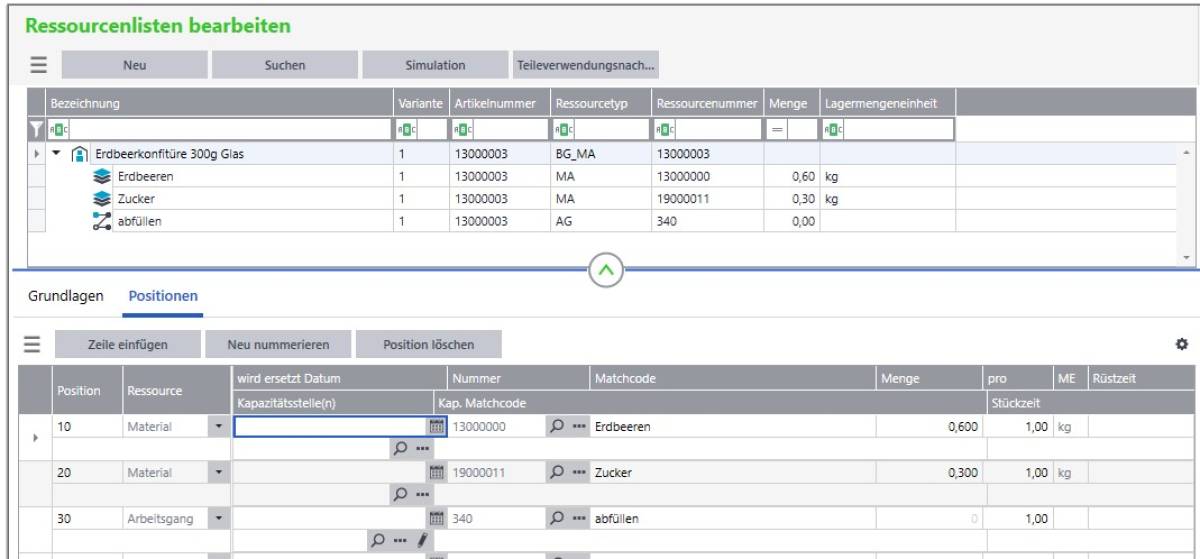The height and width of the screenshot is (559, 1200).
Task: Open Kapazitätsstelle ellipsis options for position 10
Action: pos(422,448)
